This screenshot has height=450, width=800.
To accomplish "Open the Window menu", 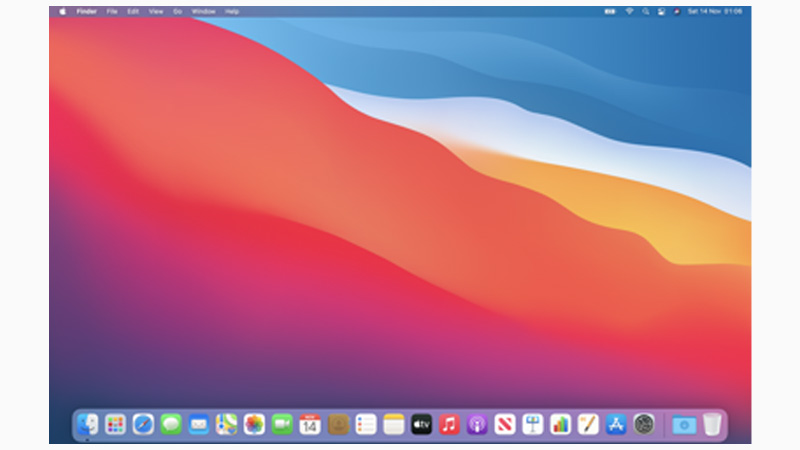I will point(204,11).
